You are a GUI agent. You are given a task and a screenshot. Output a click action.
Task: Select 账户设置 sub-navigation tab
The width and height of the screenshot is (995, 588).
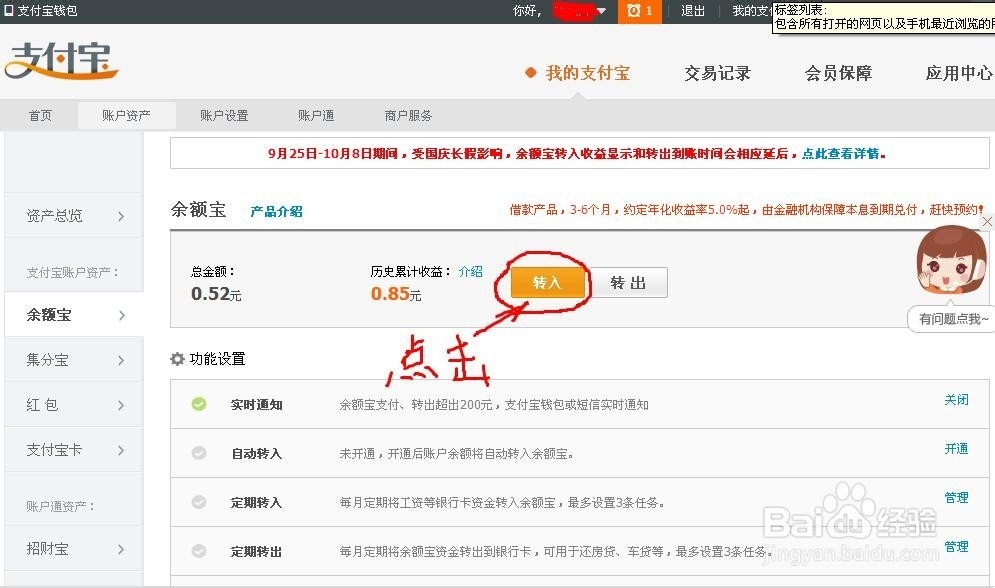(224, 115)
